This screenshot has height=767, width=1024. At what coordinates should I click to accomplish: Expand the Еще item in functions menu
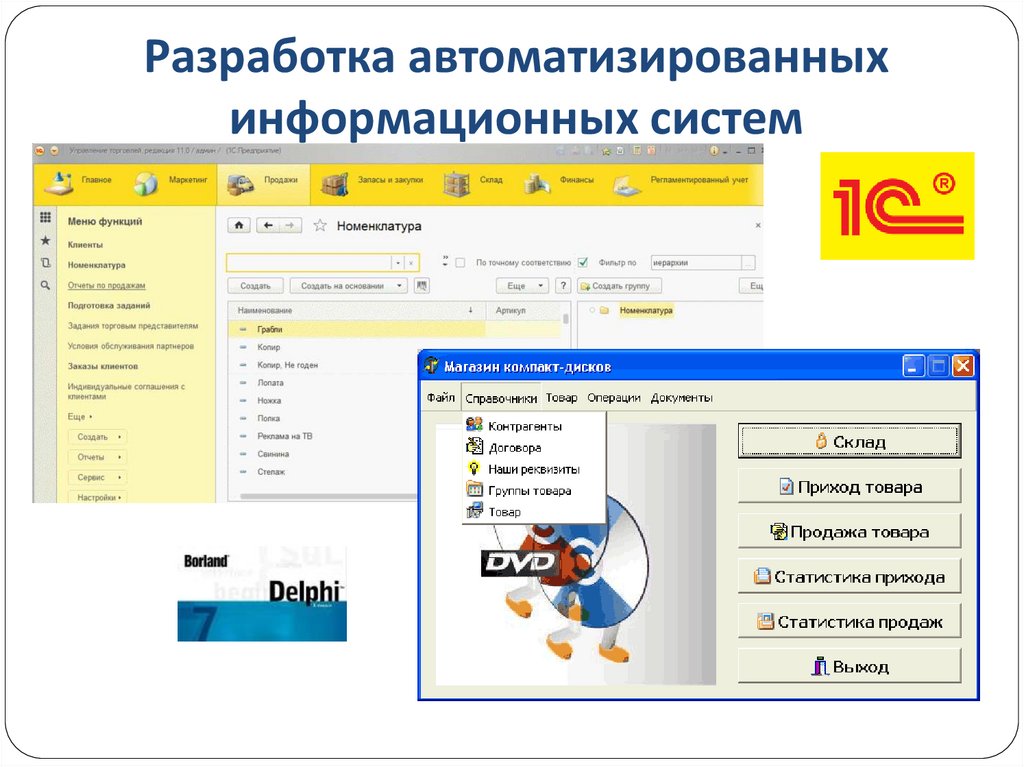point(80,416)
